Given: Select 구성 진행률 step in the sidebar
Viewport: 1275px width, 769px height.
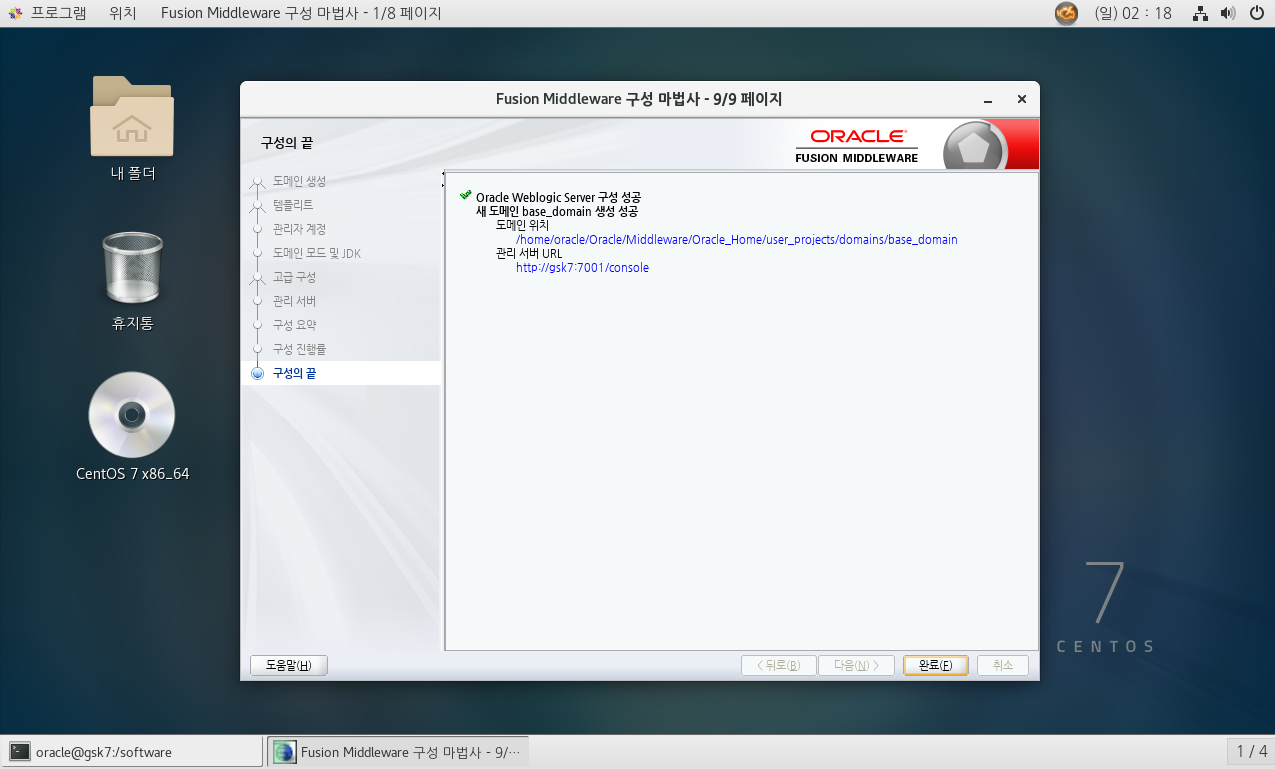Looking at the screenshot, I should (x=299, y=349).
